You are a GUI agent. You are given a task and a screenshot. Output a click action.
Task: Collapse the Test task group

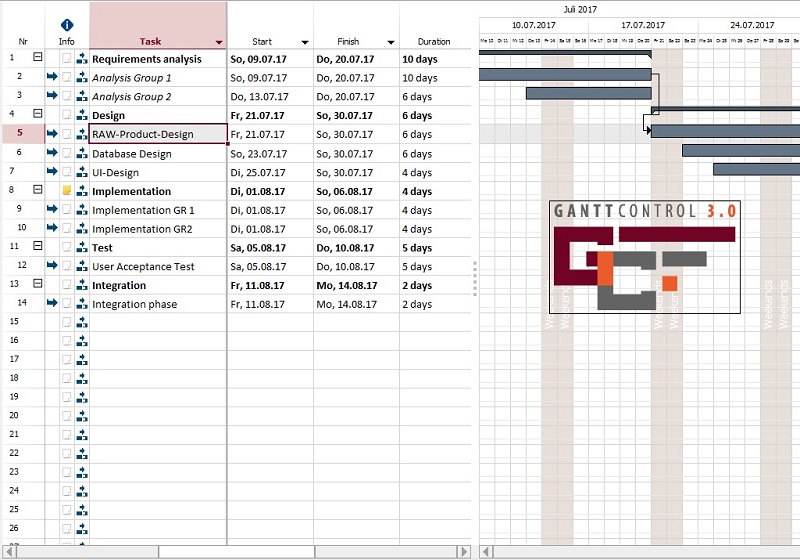click(x=38, y=246)
